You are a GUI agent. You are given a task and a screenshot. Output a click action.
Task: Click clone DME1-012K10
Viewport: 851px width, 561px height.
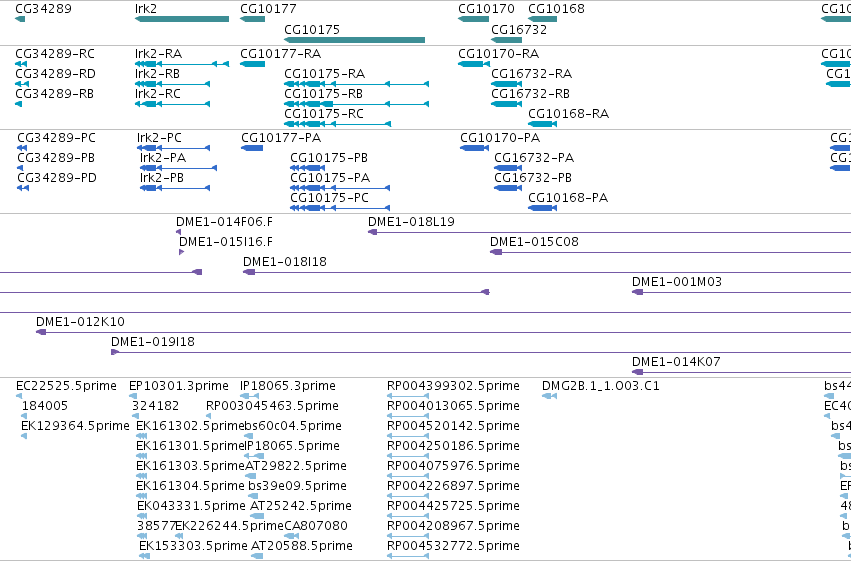tap(443, 333)
